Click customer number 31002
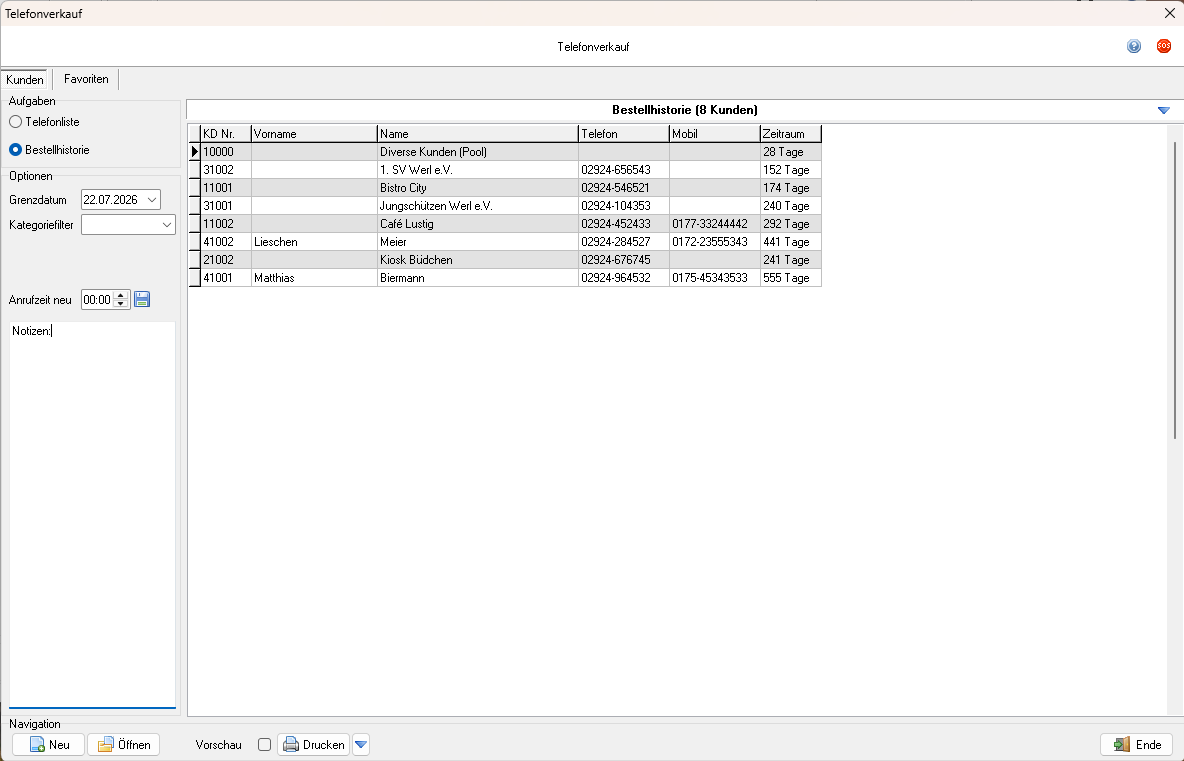1184x761 pixels. pos(225,170)
